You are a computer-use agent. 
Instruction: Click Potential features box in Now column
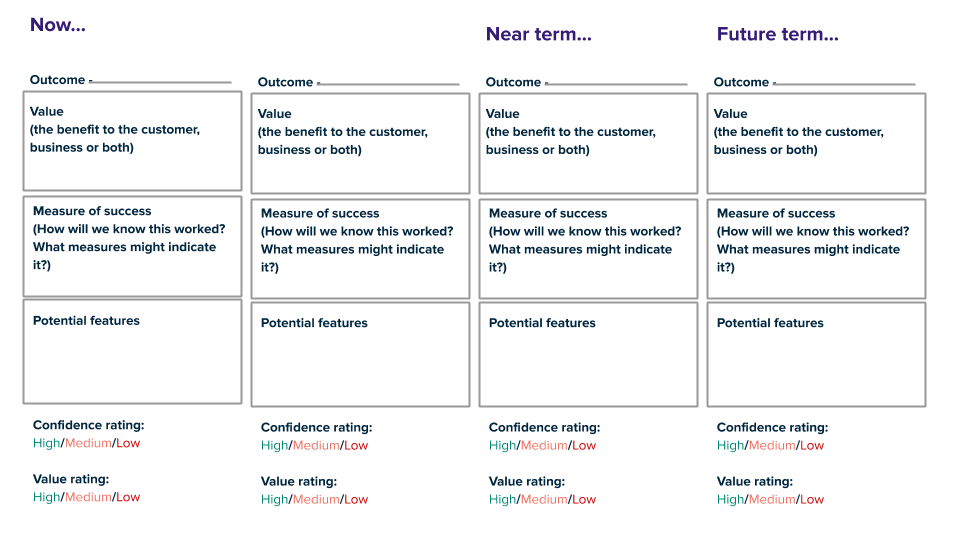coord(132,351)
